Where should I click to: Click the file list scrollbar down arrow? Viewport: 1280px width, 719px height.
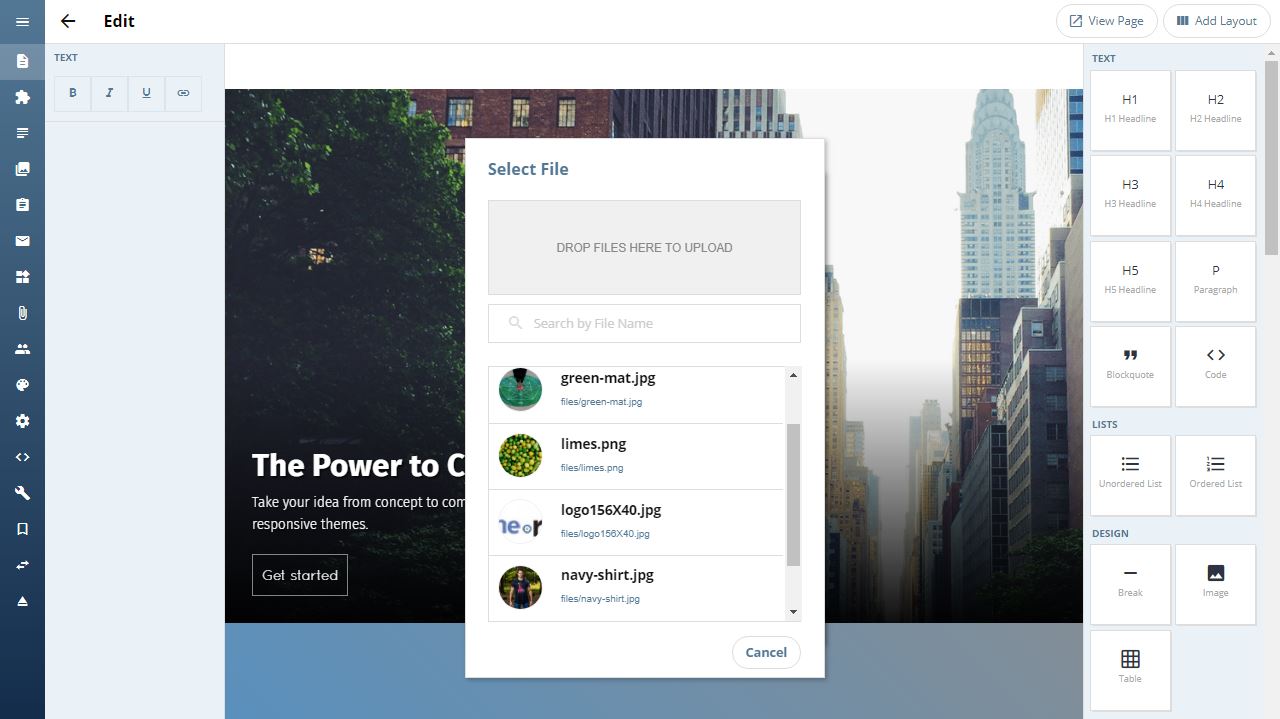tap(794, 612)
